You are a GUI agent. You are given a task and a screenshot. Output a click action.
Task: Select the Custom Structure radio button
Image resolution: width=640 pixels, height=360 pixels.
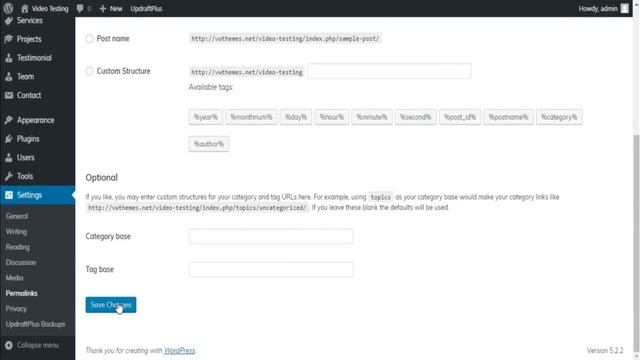89,71
